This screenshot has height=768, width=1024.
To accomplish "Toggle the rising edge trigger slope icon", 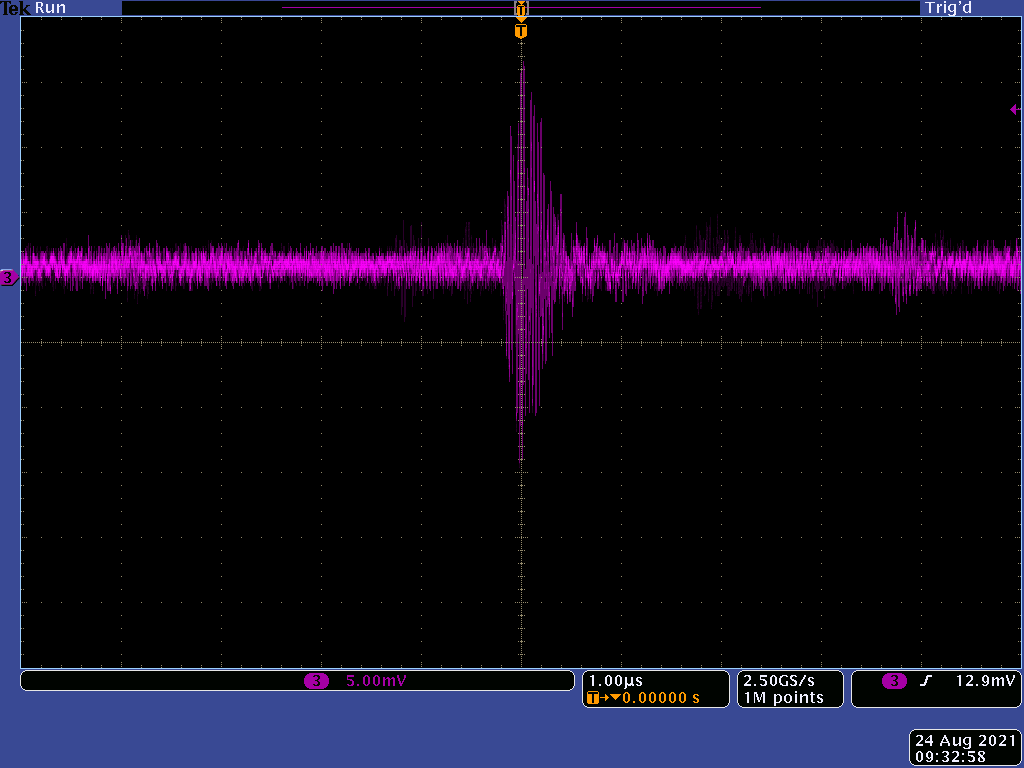I will (926, 681).
